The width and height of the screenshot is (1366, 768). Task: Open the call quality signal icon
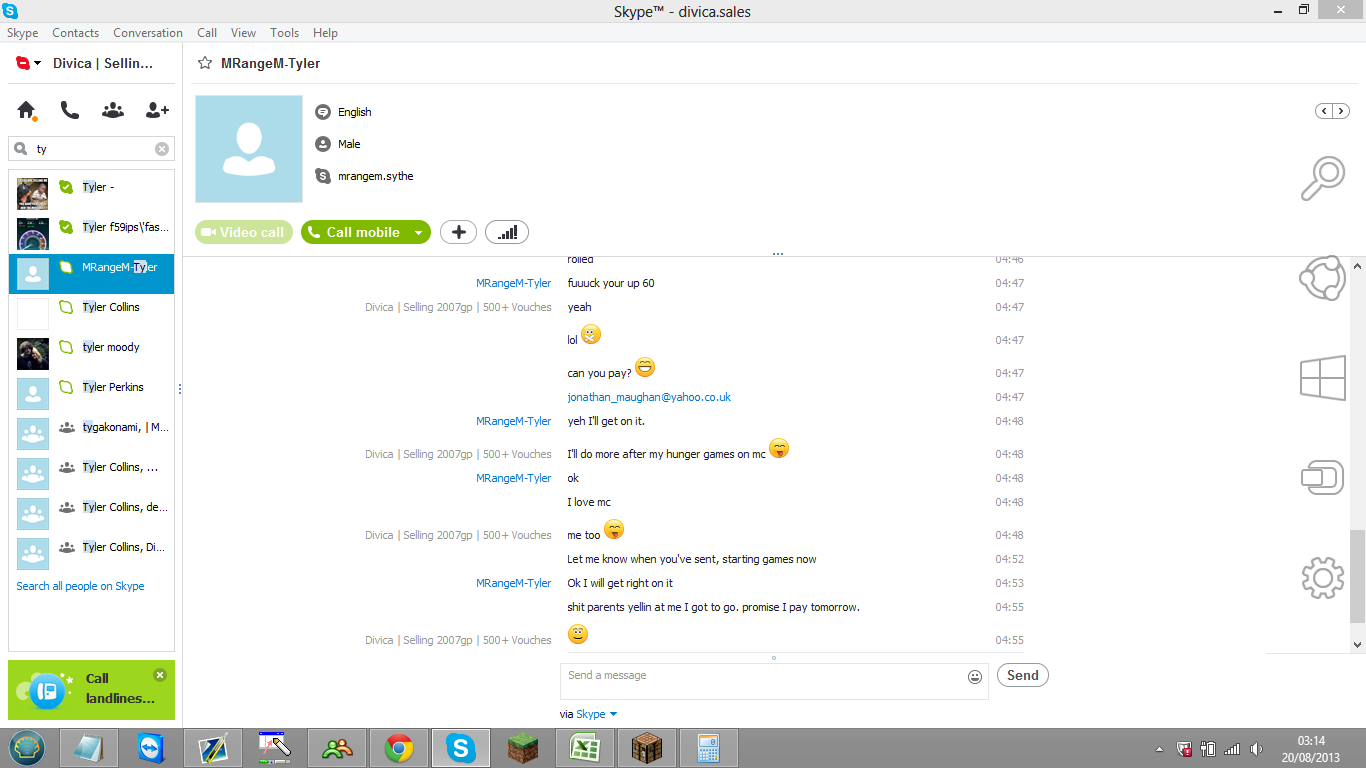[x=507, y=232]
